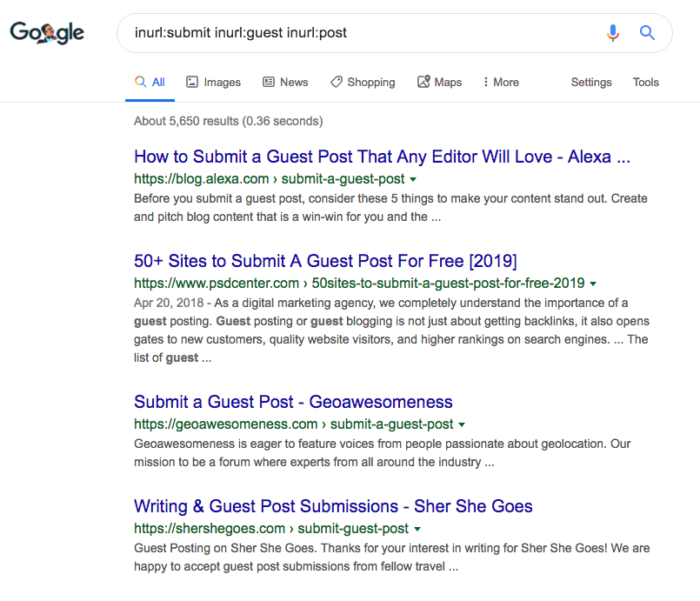Expand the blog.alexa.com result dropdown arrow
Image resolution: width=700 pixels, height=601 pixels.
[413, 179]
